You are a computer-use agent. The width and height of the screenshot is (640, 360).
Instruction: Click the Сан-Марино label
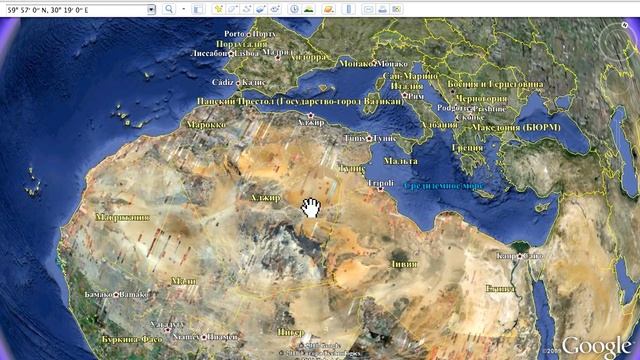pos(410,76)
